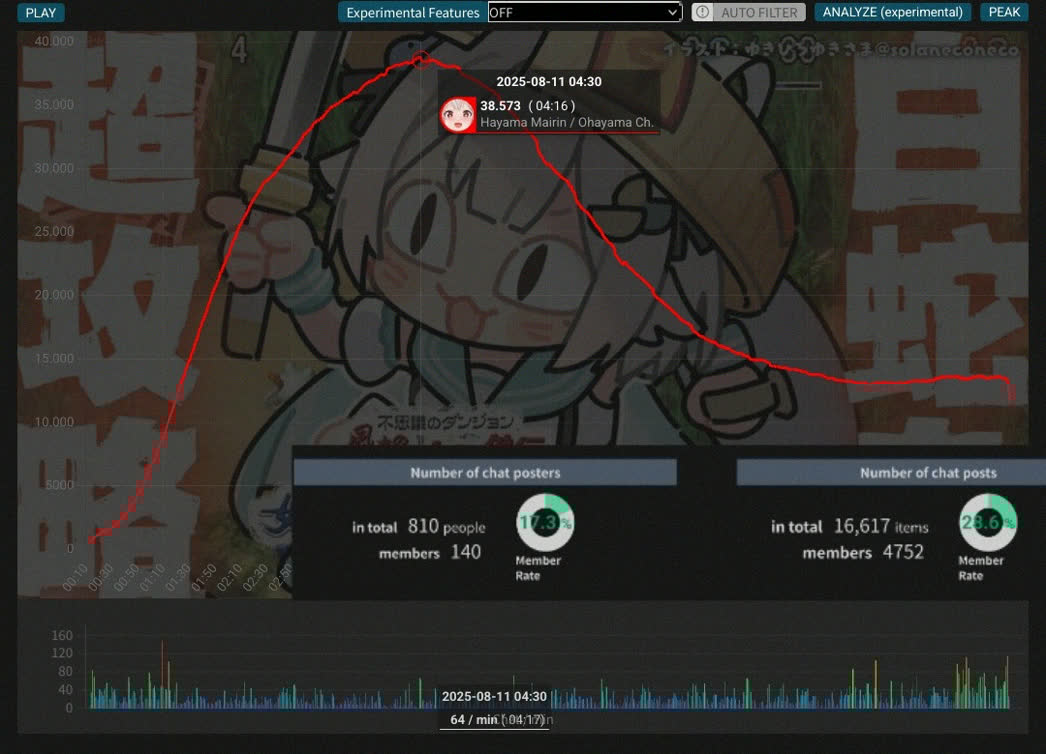The height and width of the screenshot is (754, 1046).
Task: Click the 38.573 viewer count in tooltip
Action: [x=500, y=105]
